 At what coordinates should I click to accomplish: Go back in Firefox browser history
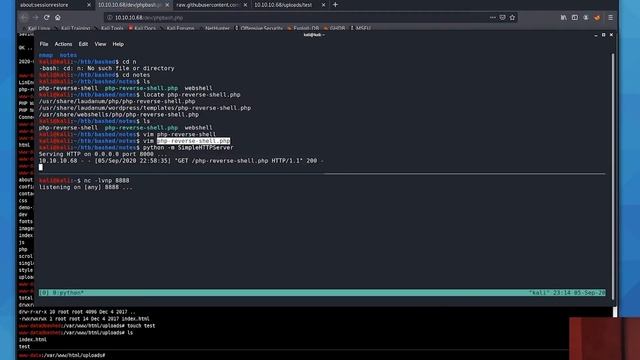24,18
